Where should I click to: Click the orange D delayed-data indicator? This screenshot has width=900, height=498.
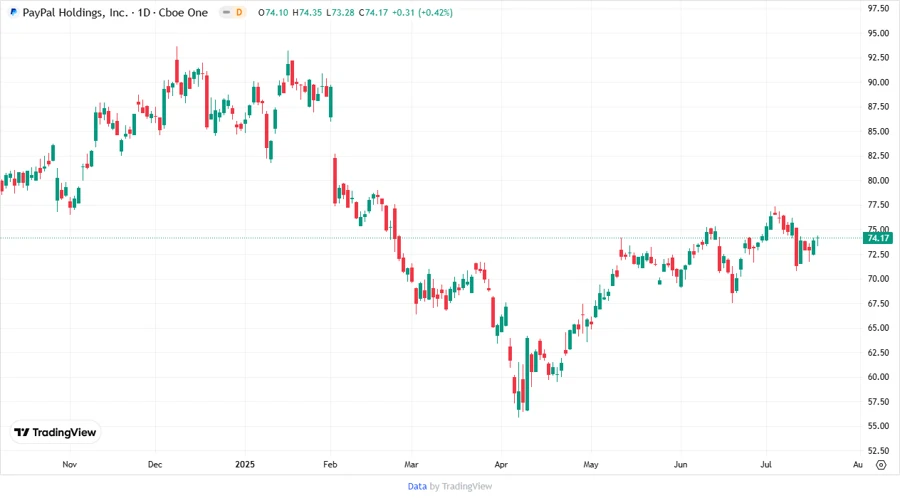239,12
